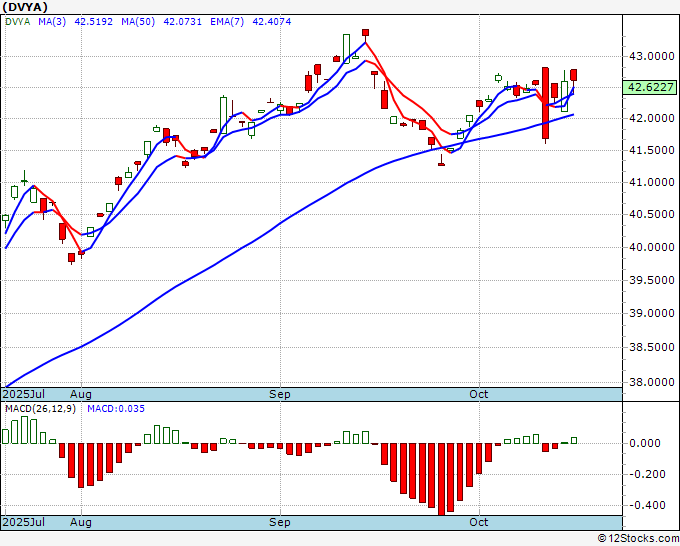Viewport: 680px width, 546px height.
Task: Click the 42.0000 price axis label
Action: click(x=651, y=118)
